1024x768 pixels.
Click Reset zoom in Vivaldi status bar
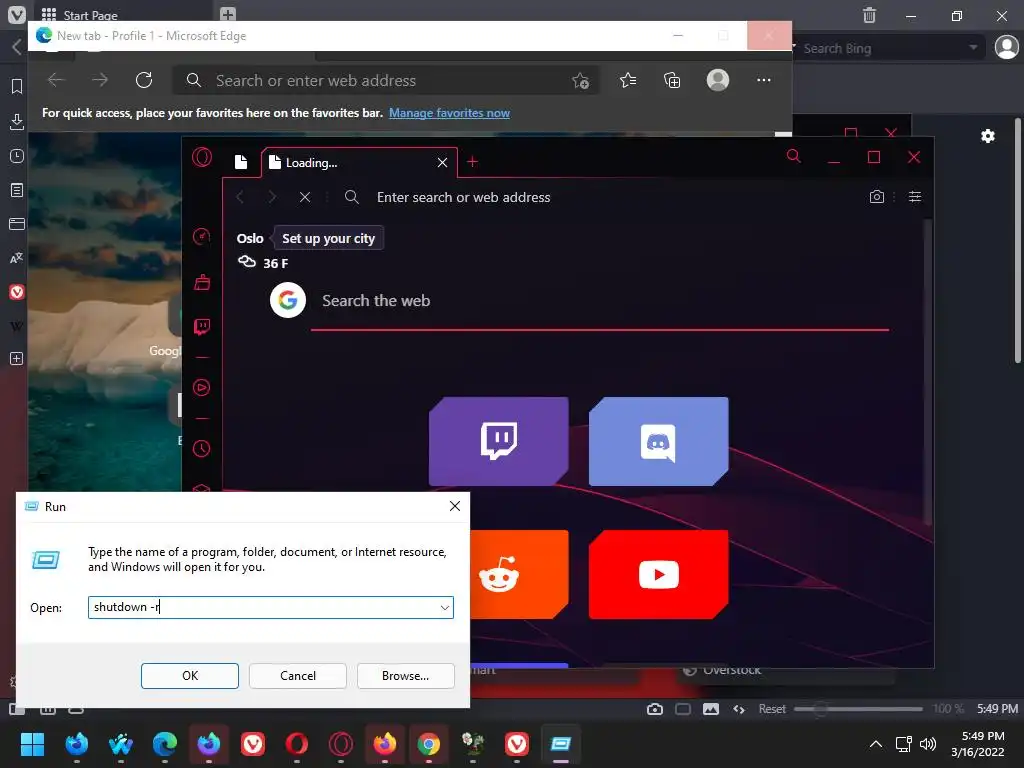[x=772, y=709]
